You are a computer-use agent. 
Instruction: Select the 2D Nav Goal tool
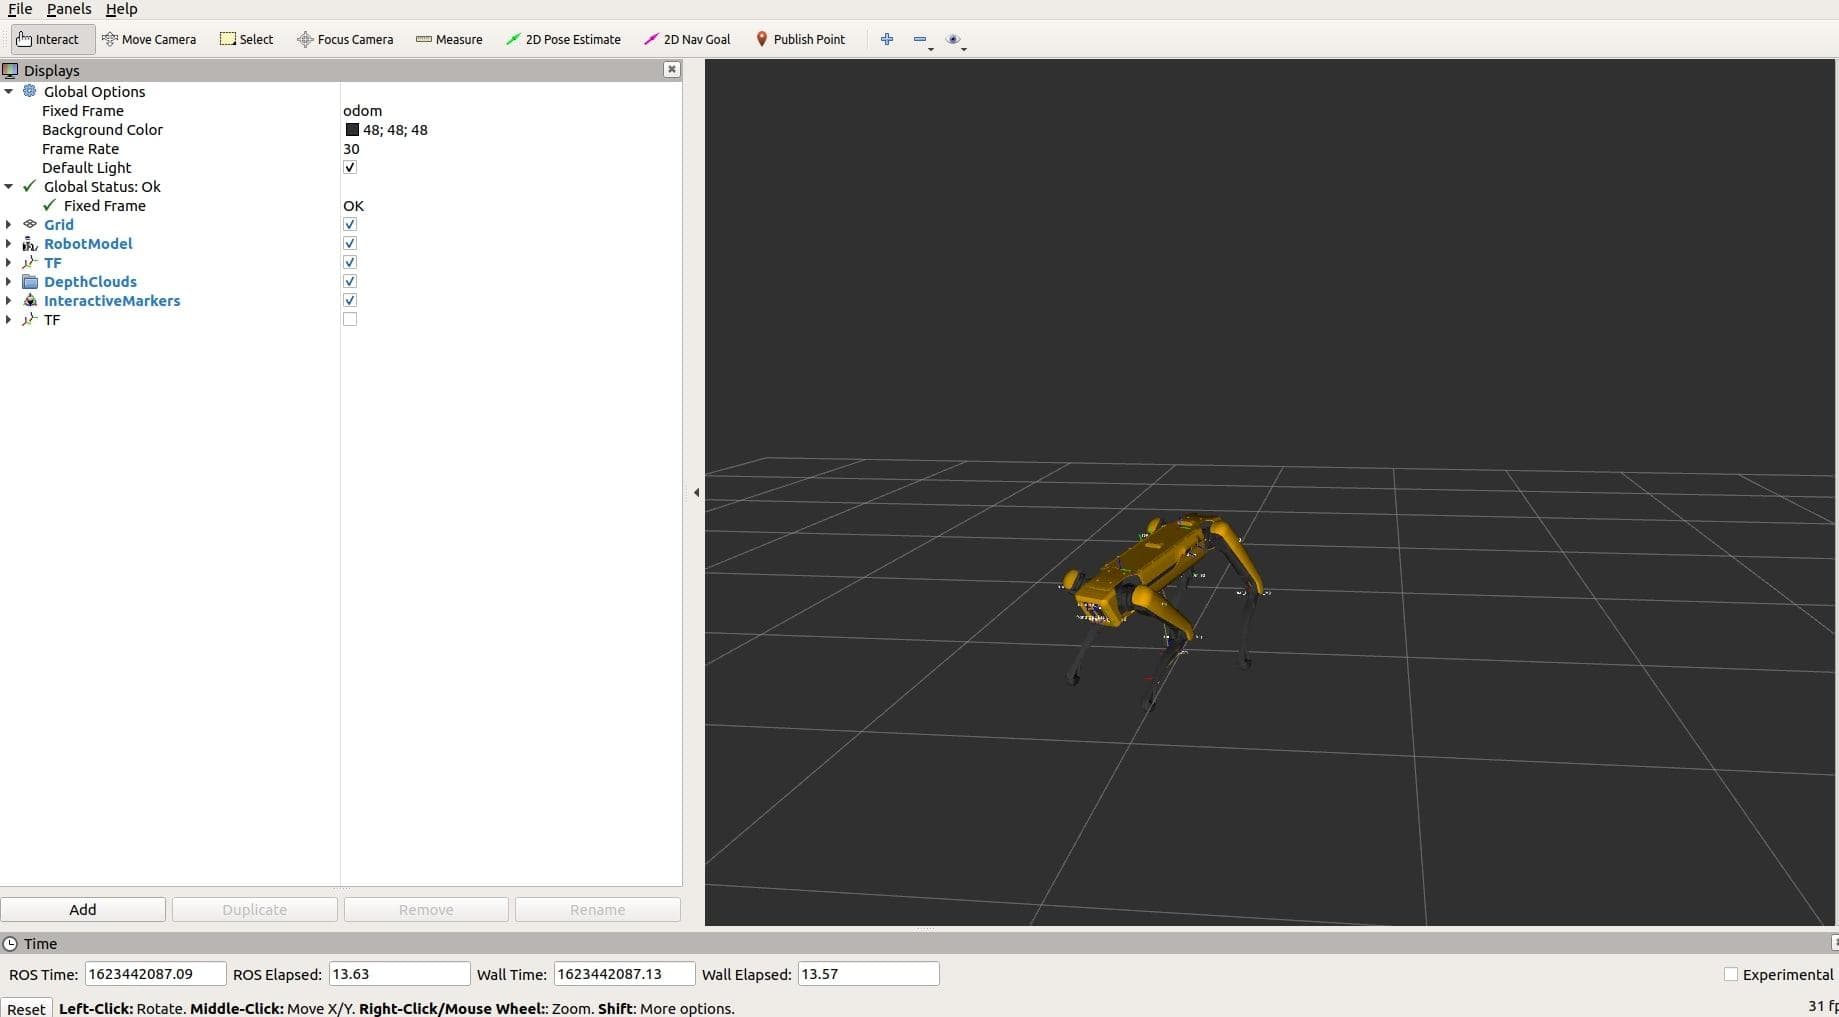(x=687, y=39)
